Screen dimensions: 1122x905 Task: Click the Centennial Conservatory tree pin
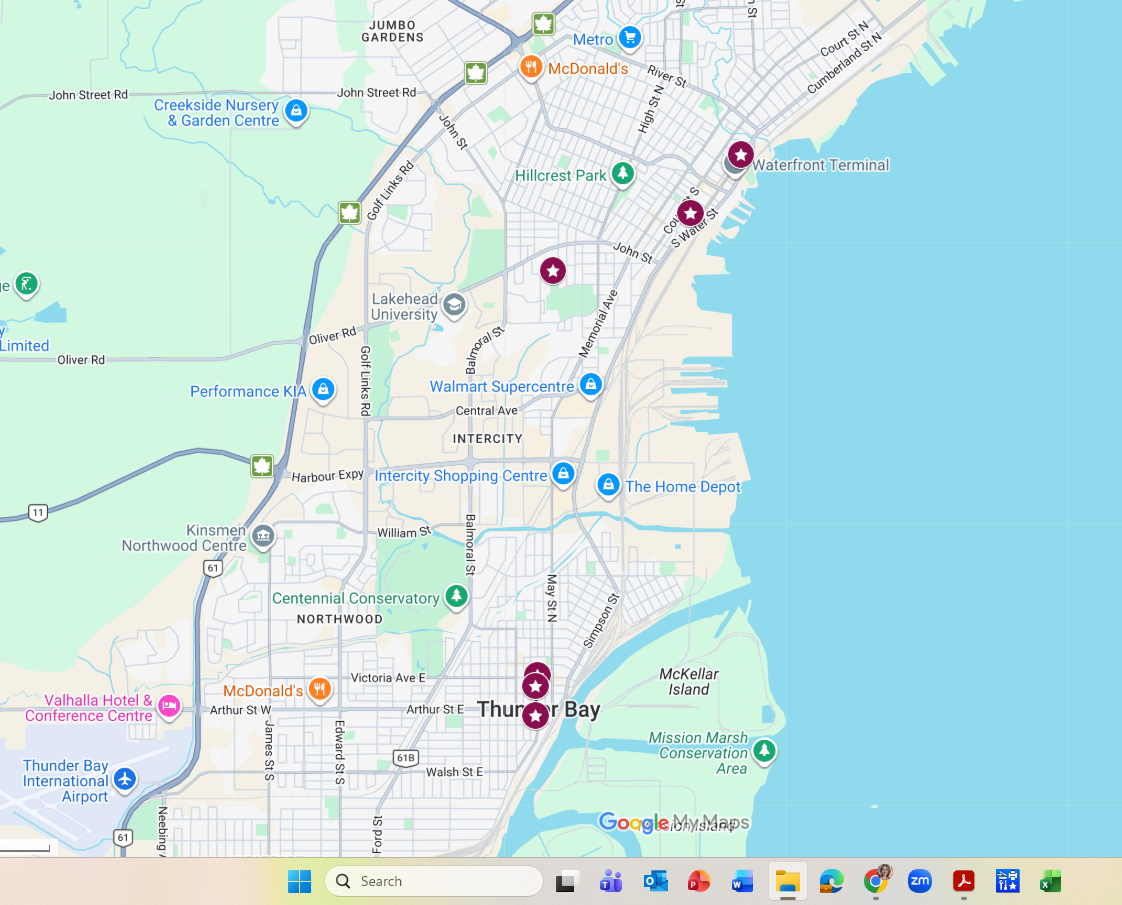457,596
